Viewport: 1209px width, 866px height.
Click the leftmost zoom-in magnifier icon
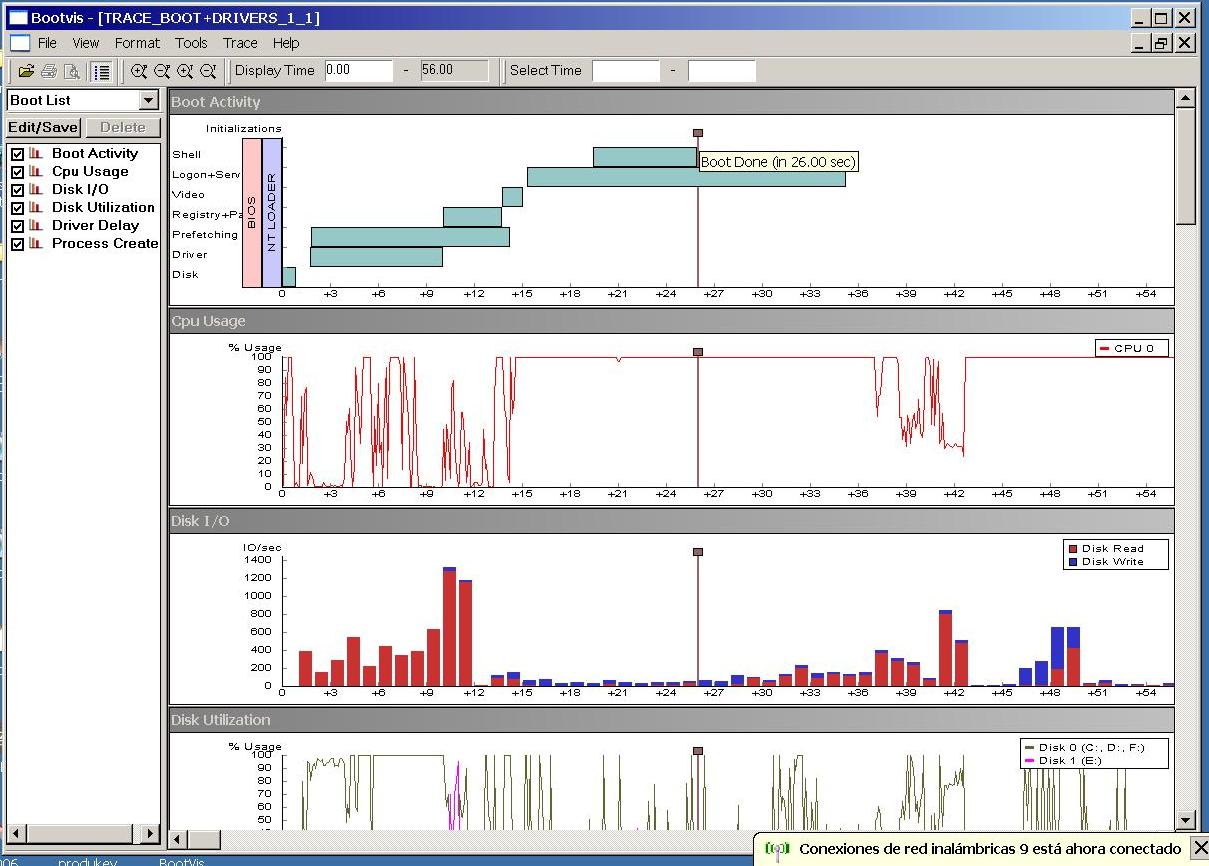click(139, 71)
